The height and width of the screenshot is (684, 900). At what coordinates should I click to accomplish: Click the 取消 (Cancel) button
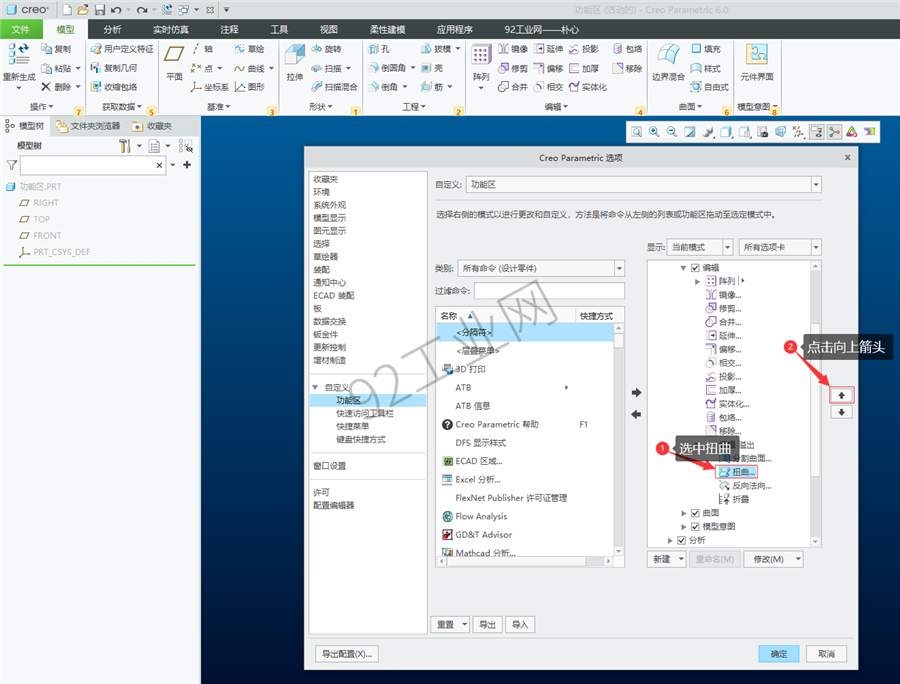(x=826, y=654)
